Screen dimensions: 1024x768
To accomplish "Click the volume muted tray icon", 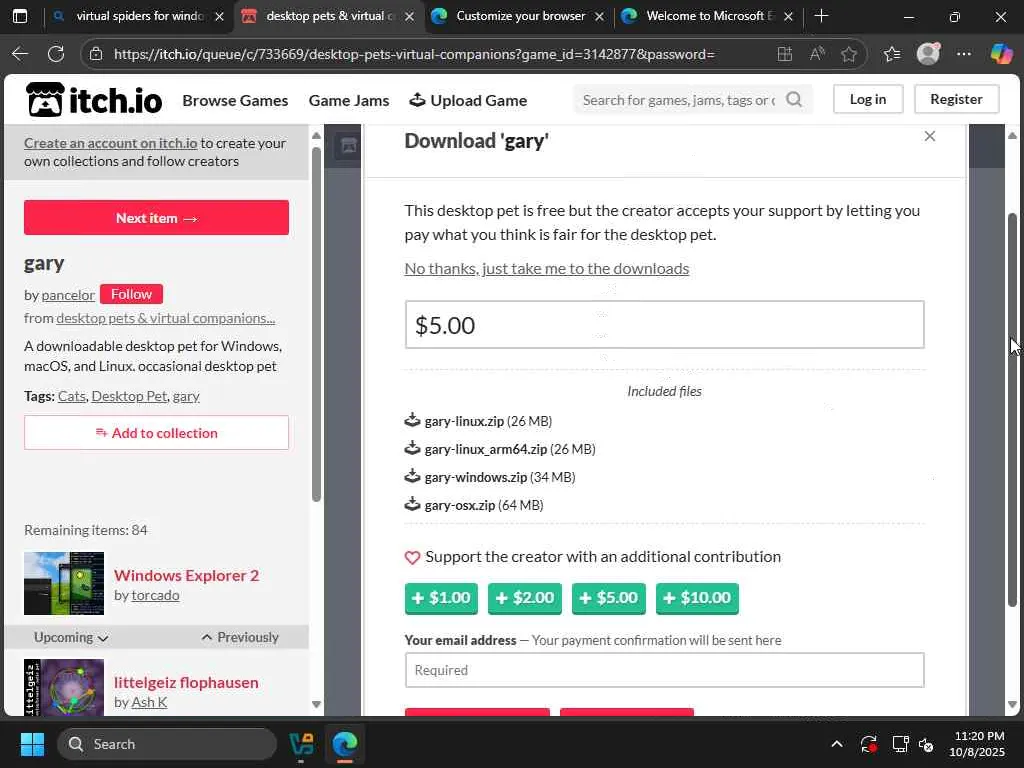I will (926, 744).
